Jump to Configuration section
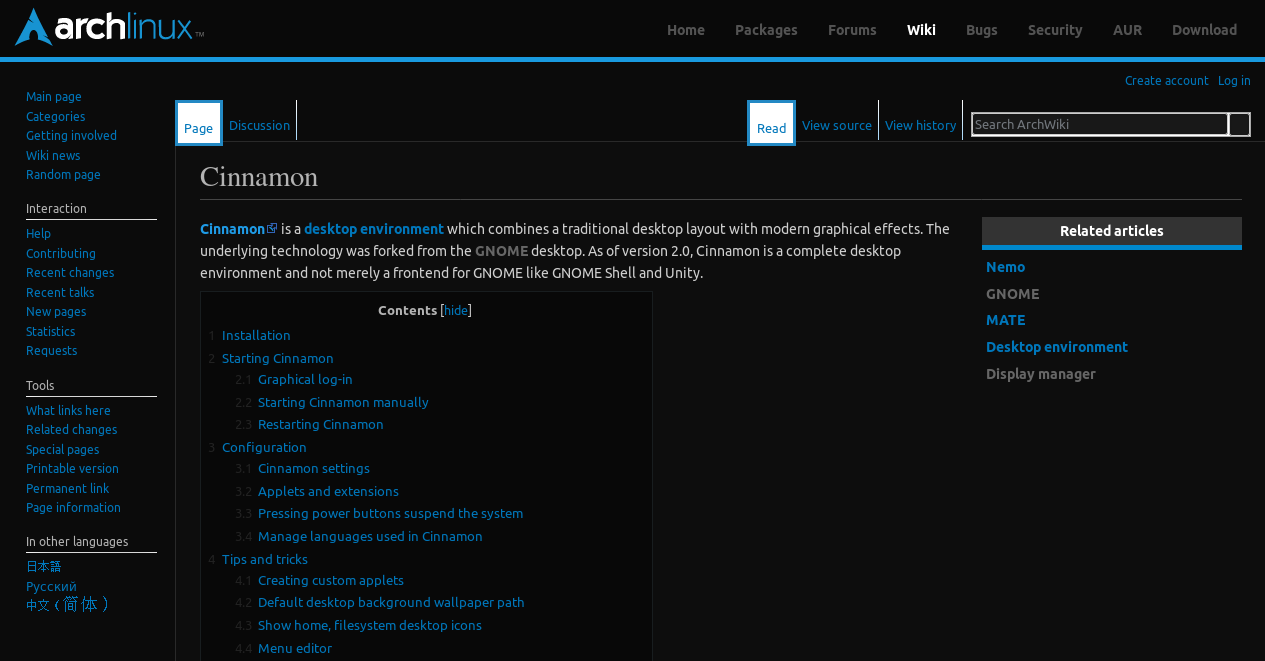Viewport: 1265px width, 661px height. click(264, 448)
